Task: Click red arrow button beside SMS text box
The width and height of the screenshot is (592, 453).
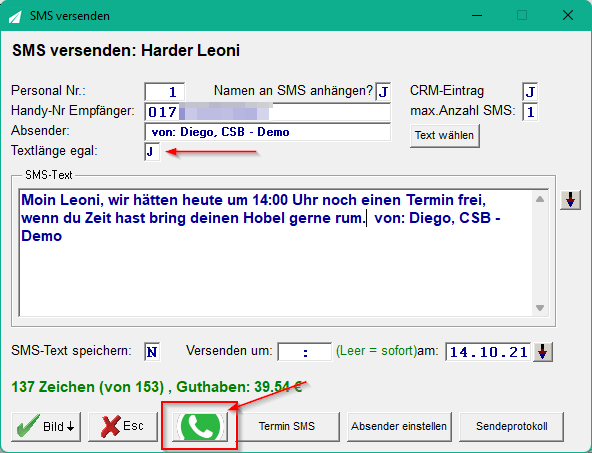Action: coord(570,200)
